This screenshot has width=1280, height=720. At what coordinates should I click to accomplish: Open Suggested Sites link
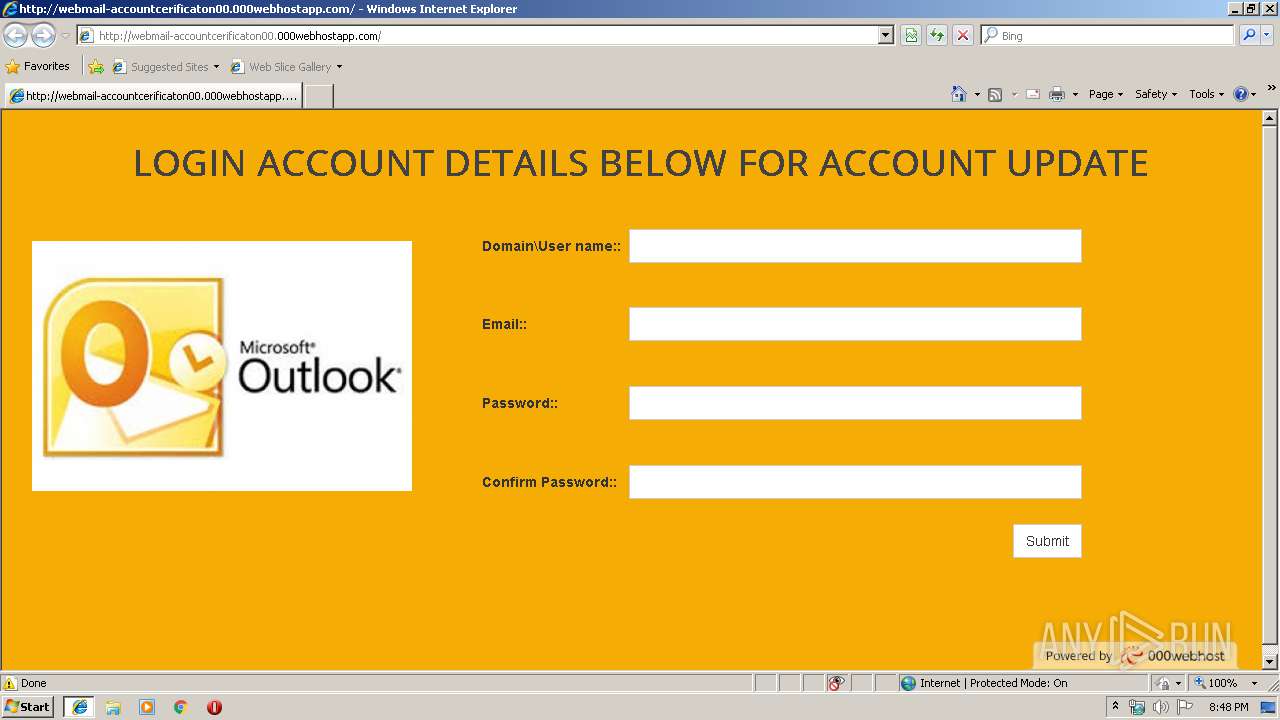pos(165,67)
